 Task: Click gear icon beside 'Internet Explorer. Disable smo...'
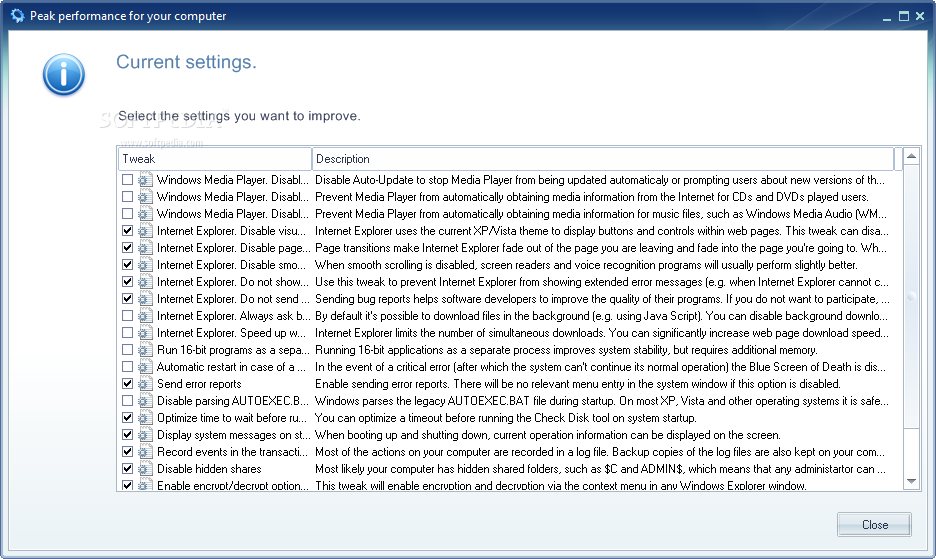(x=144, y=265)
